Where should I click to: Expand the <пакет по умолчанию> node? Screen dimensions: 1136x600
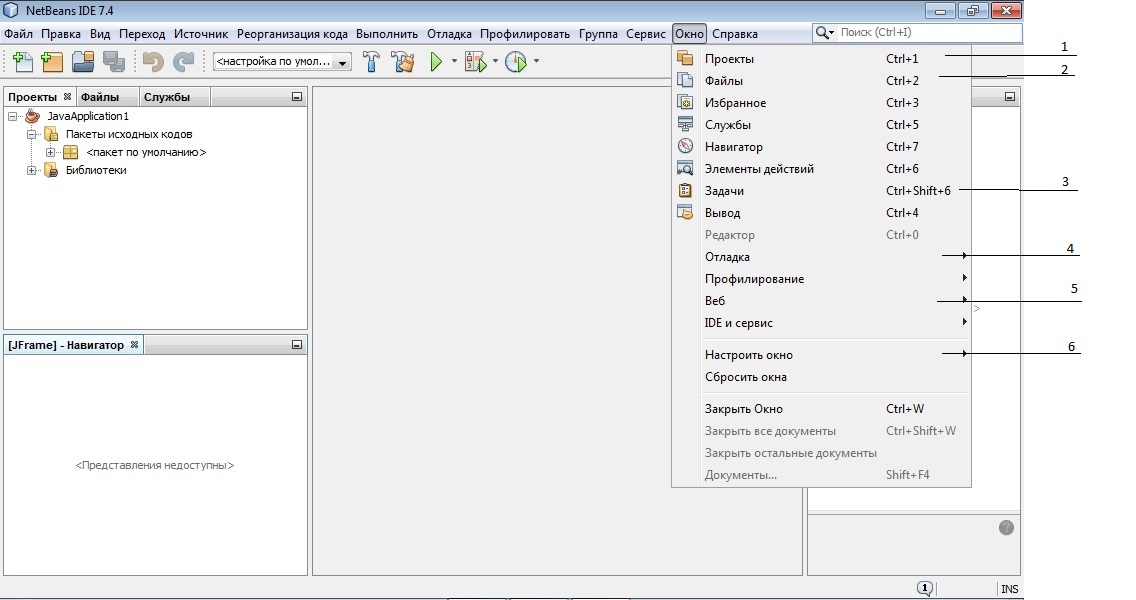point(50,152)
